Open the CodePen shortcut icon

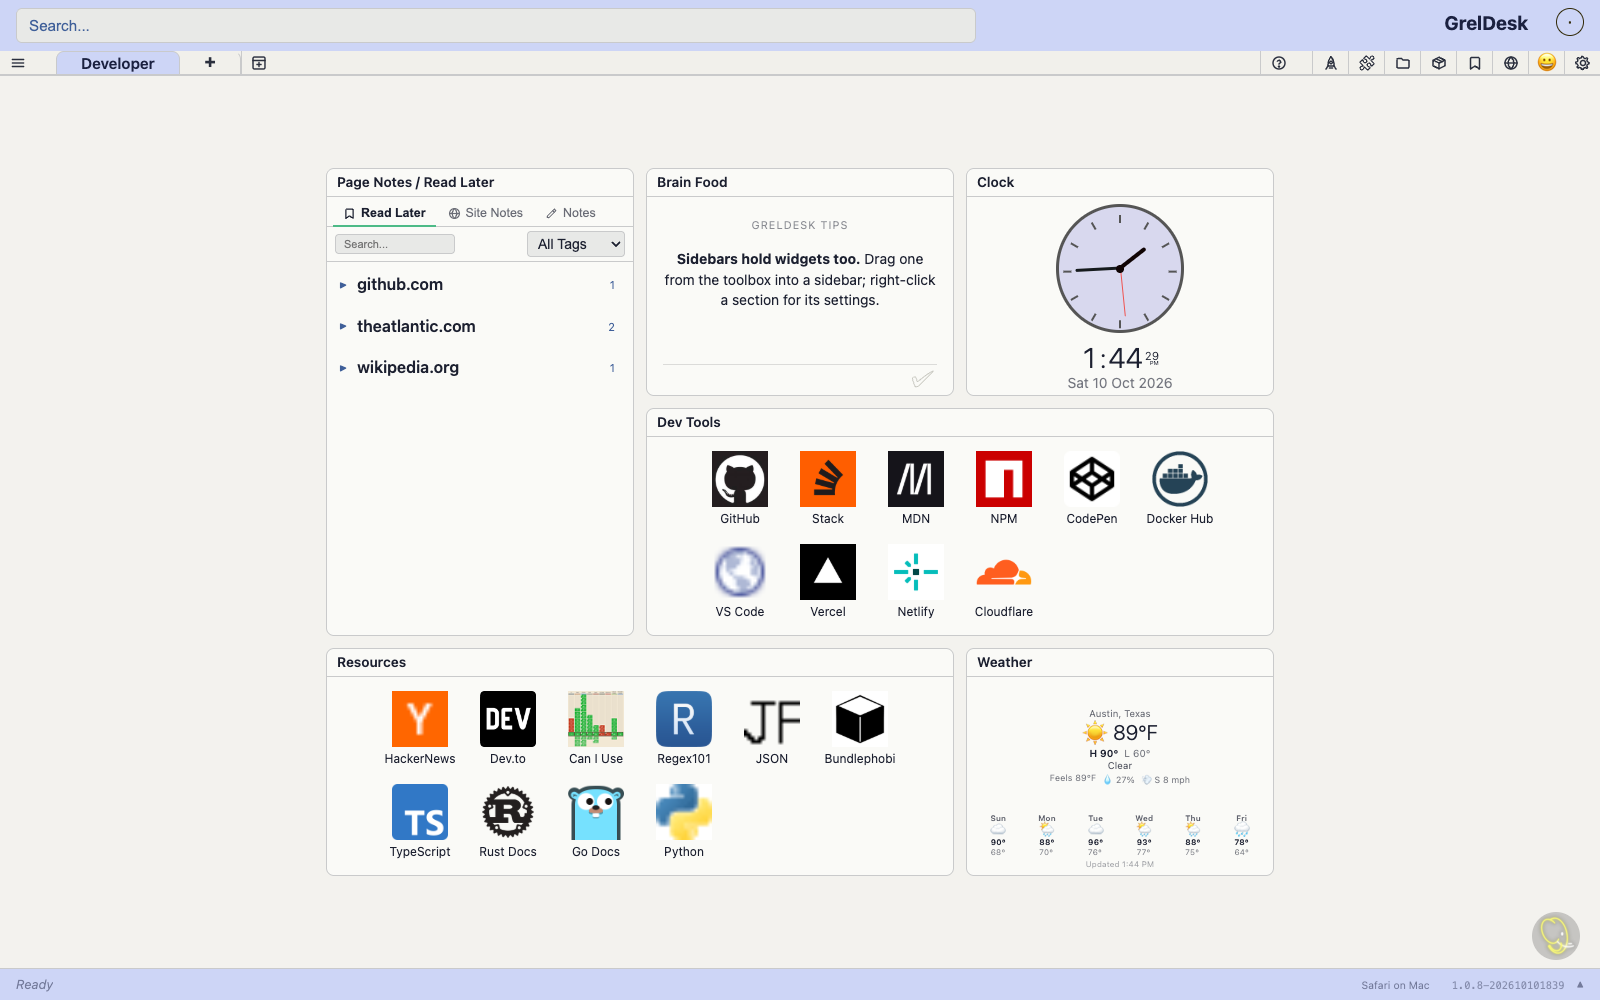point(1092,479)
